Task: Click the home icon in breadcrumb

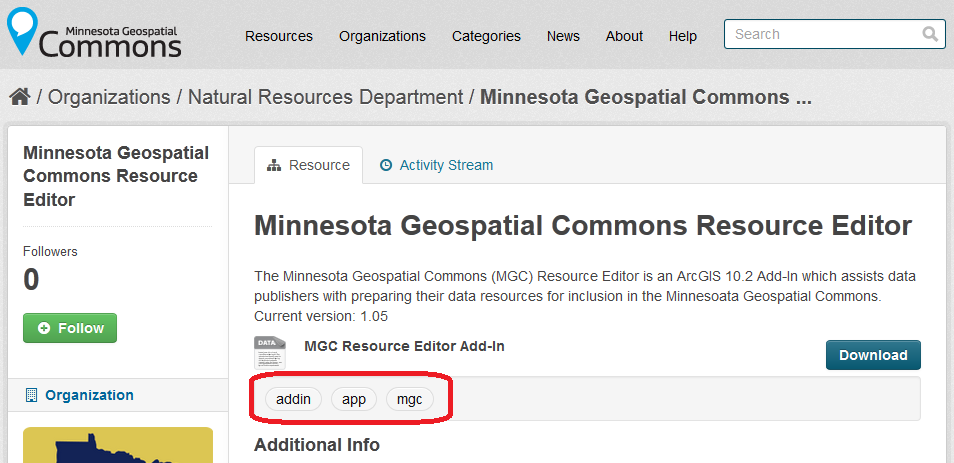Action: pyautogui.click(x=20, y=97)
